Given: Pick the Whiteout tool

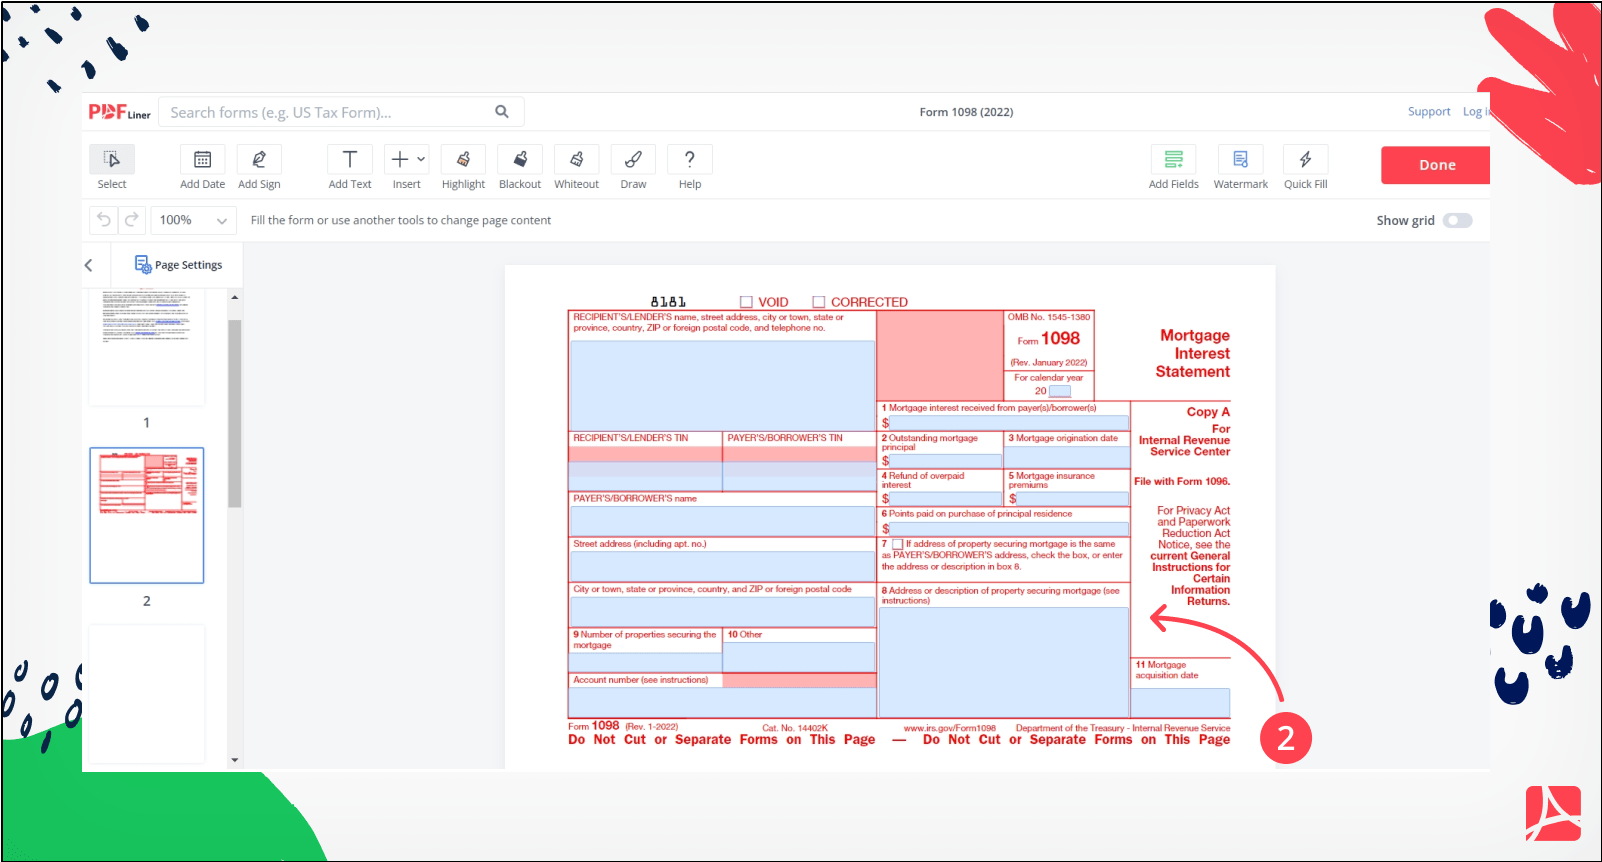Looking at the screenshot, I should click(x=576, y=160).
